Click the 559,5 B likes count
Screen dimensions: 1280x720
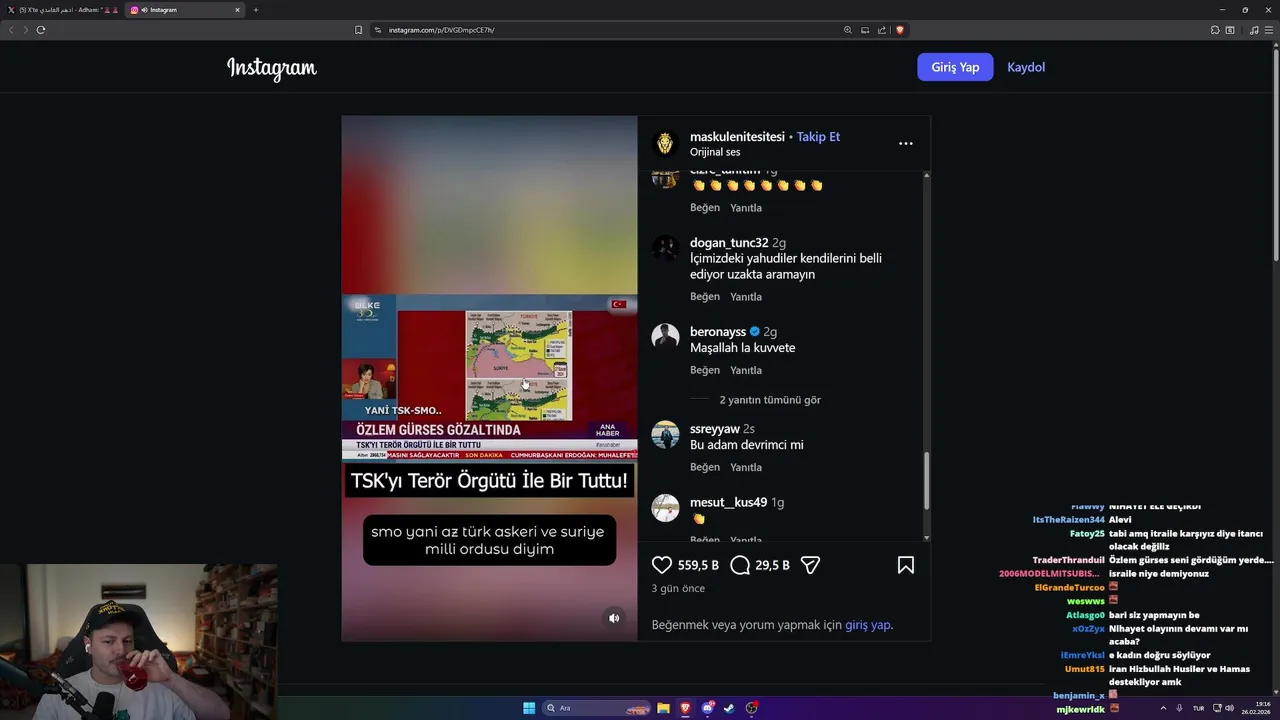[698, 566]
